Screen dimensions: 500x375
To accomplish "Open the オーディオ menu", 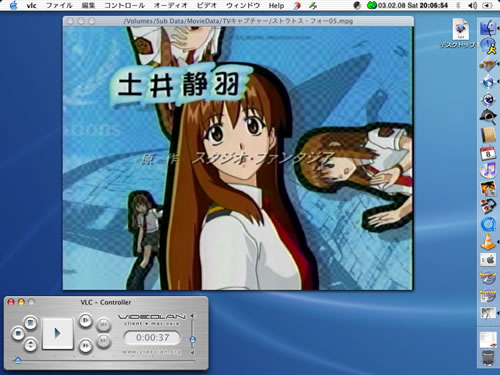I will point(171,6).
